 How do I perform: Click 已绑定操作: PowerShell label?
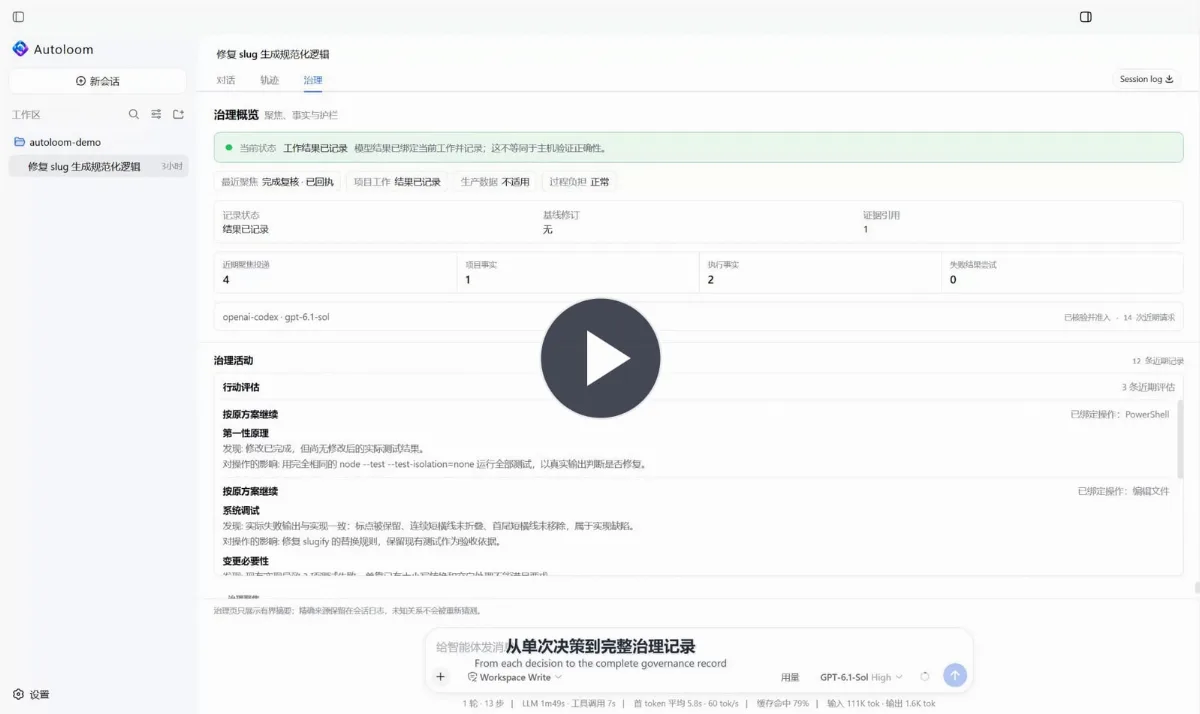point(1119,414)
